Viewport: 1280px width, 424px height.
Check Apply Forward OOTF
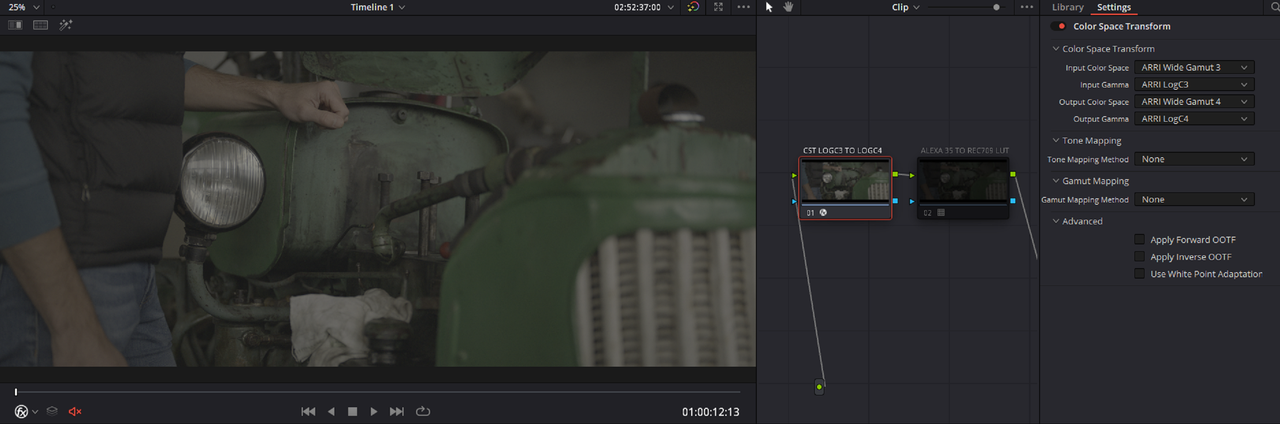(x=1139, y=239)
